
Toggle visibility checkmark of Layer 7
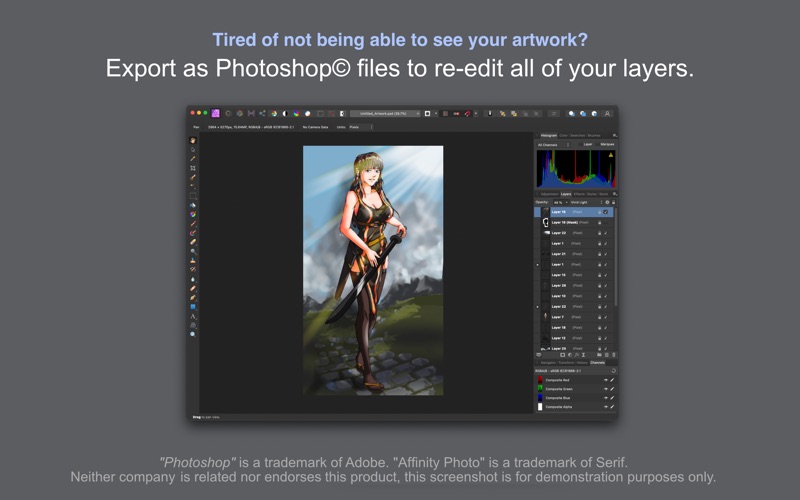pos(606,317)
